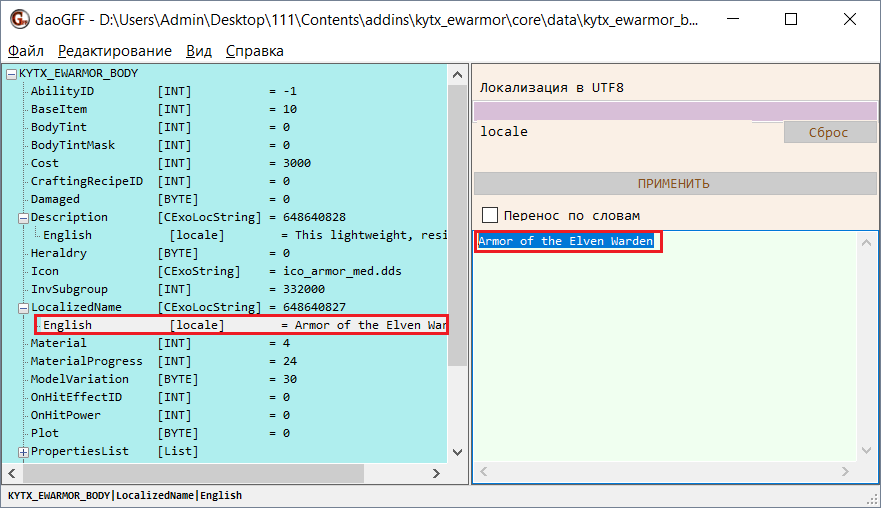This screenshot has height=508, width=881.
Task: Minimize the daoGFF window
Action: pyautogui.click(x=733, y=19)
